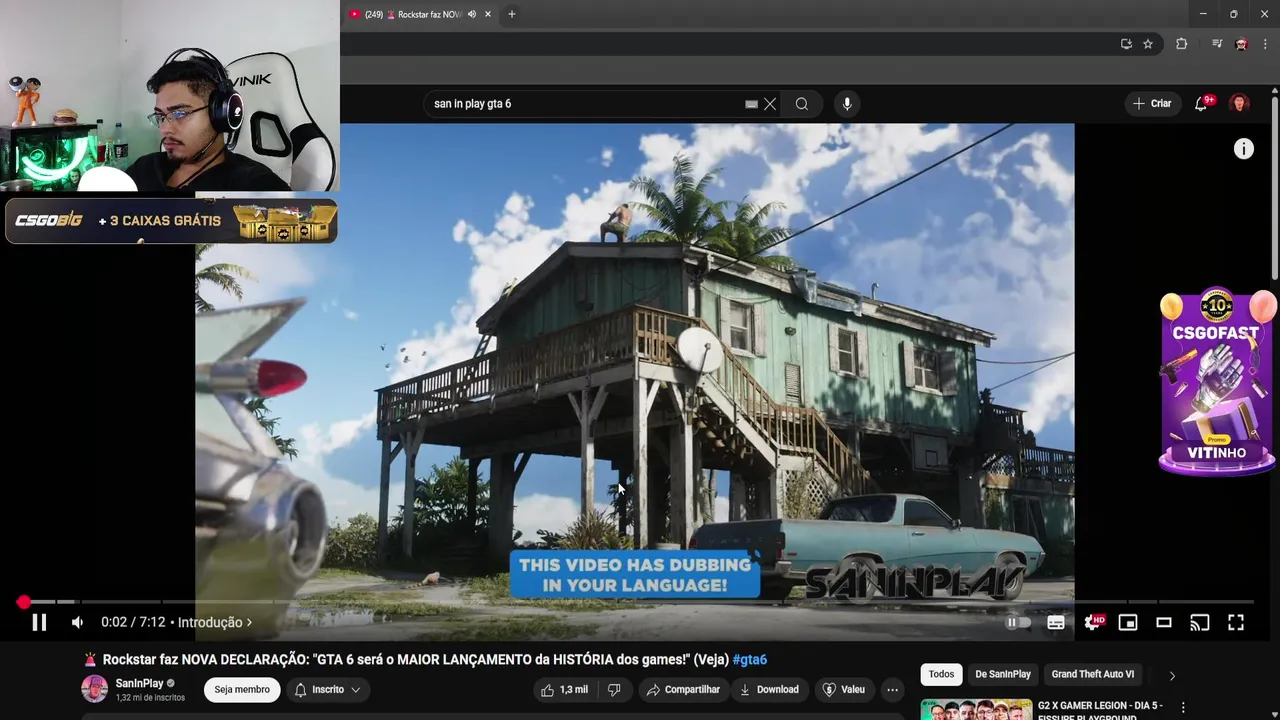The width and height of the screenshot is (1280, 720).
Task: Open a new browser tab
Action: pos(512,14)
